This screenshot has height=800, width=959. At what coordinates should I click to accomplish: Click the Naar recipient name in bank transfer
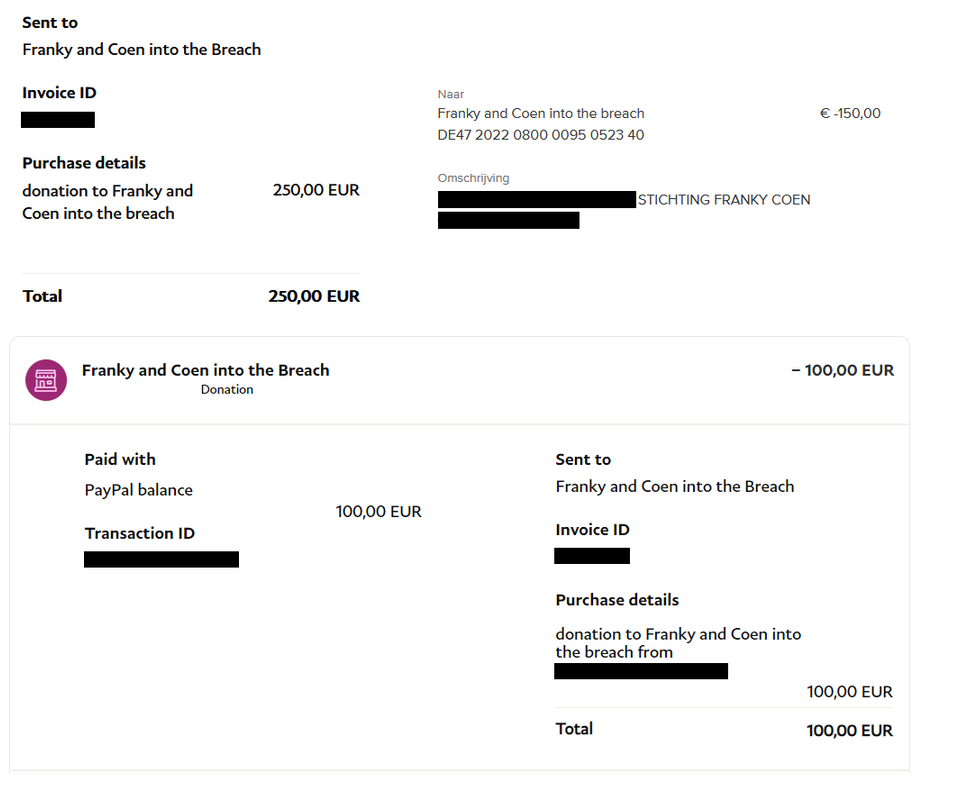pos(541,113)
